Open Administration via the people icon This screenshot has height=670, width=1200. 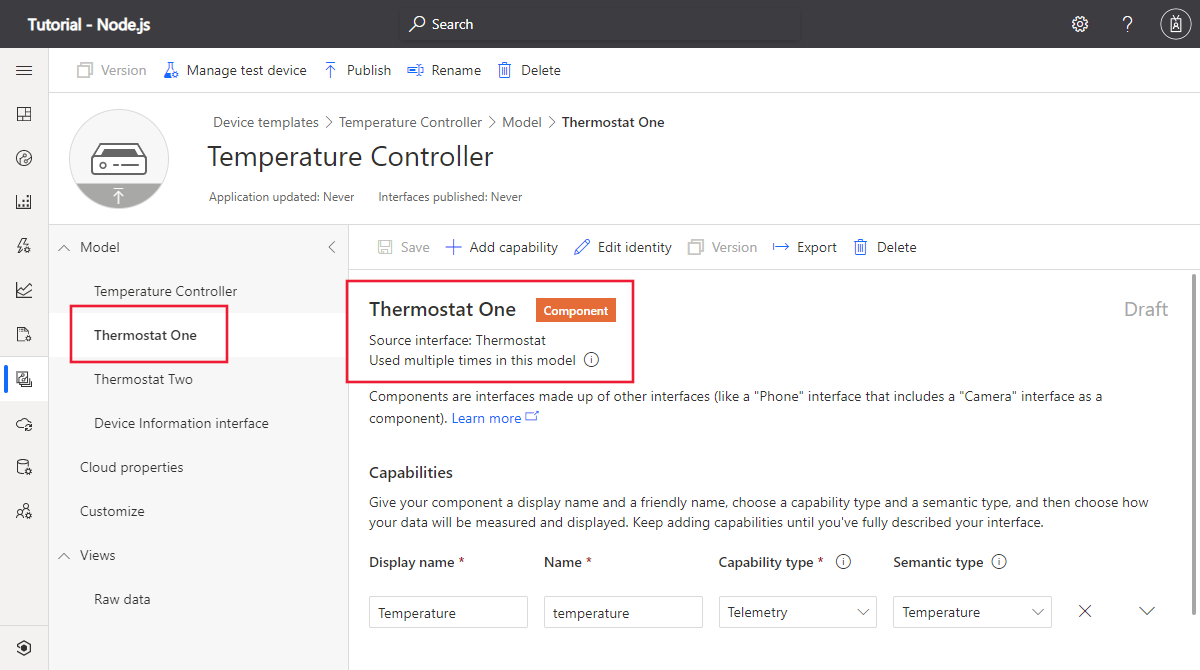(x=25, y=511)
